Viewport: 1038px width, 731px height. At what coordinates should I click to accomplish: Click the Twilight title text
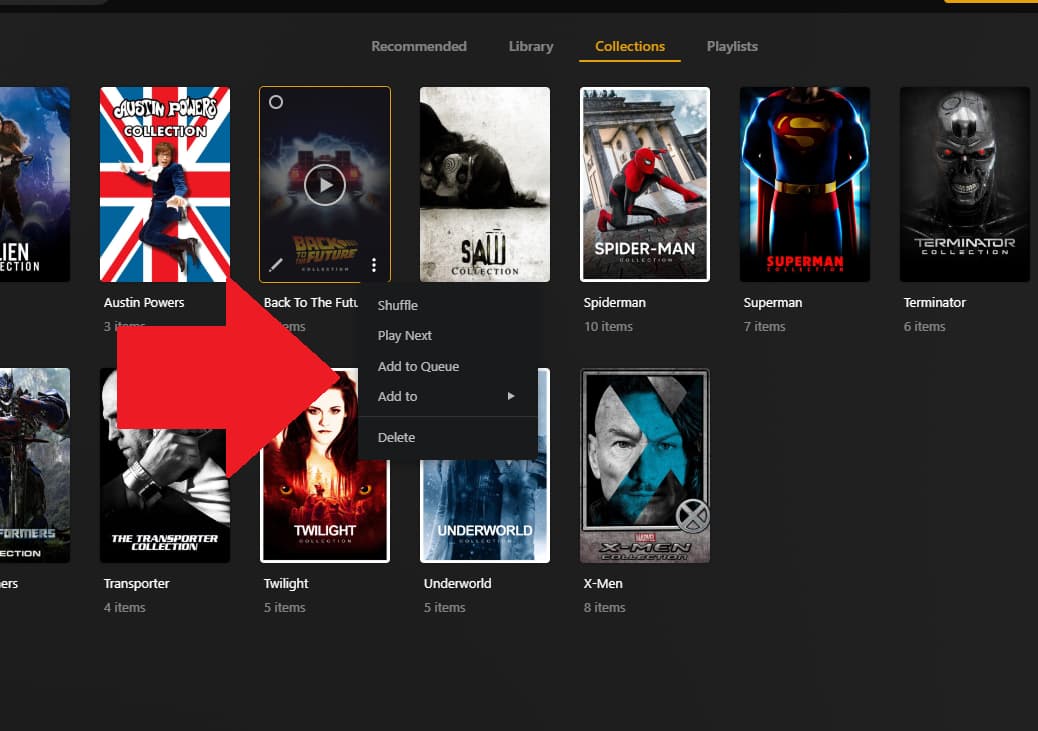coord(286,583)
